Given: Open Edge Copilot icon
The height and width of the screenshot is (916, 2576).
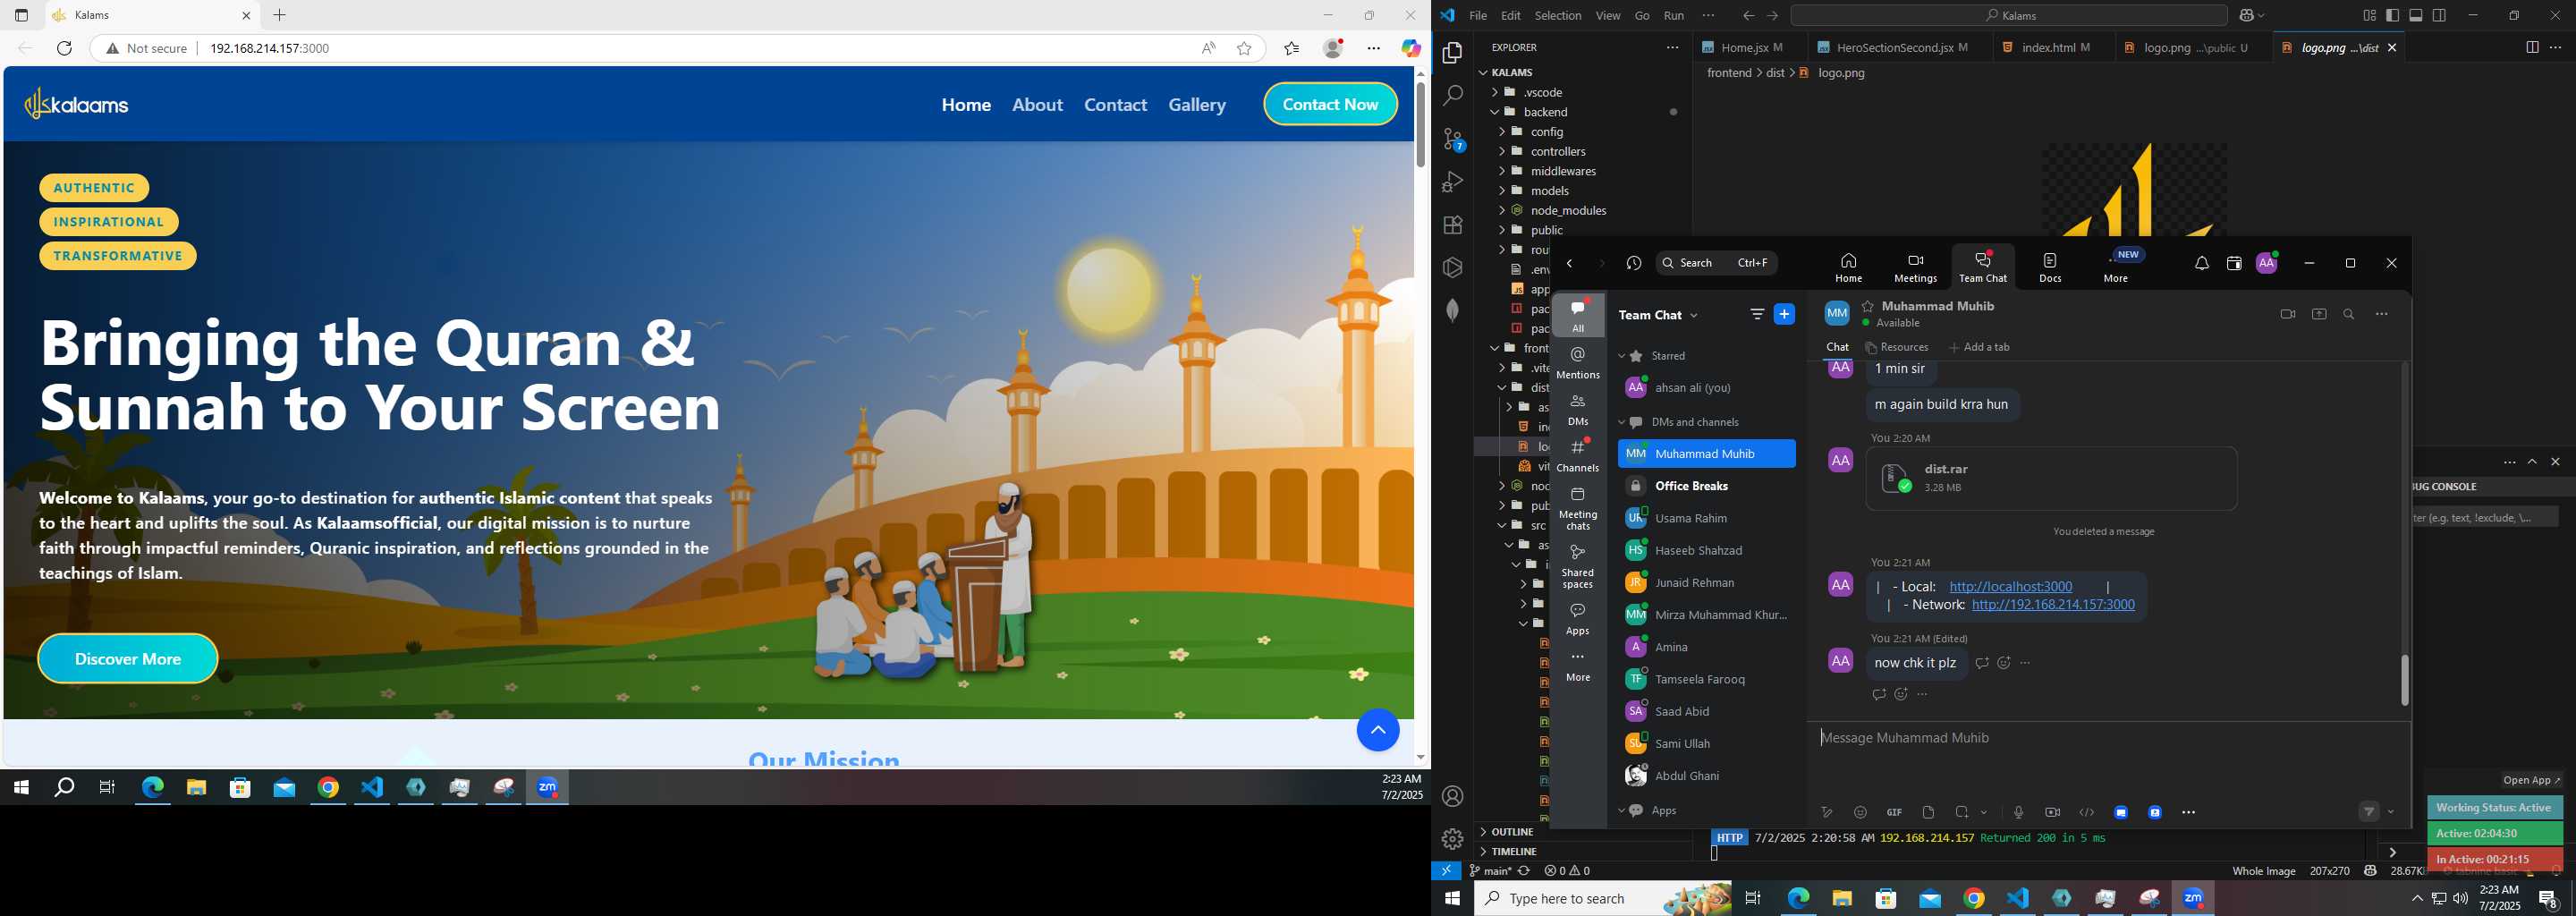Looking at the screenshot, I should click(1410, 48).
